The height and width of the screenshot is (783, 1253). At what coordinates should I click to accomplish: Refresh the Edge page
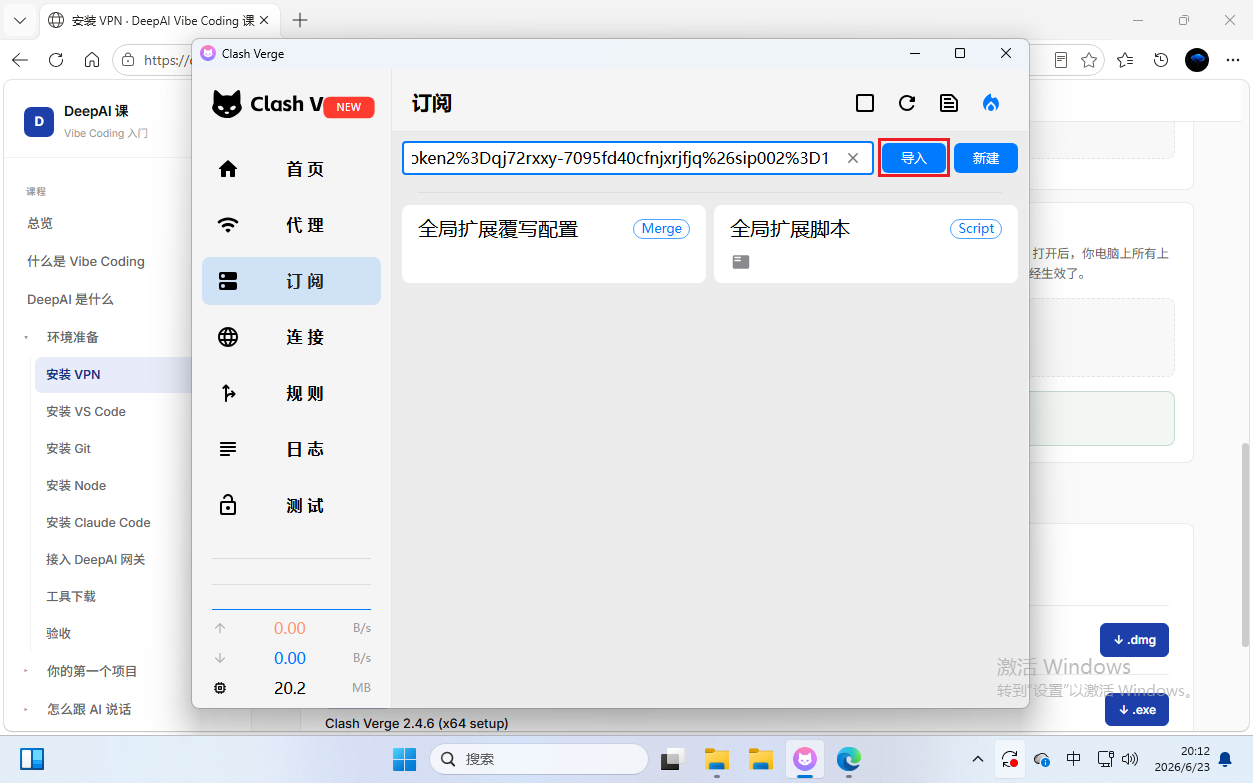(56, 60)
